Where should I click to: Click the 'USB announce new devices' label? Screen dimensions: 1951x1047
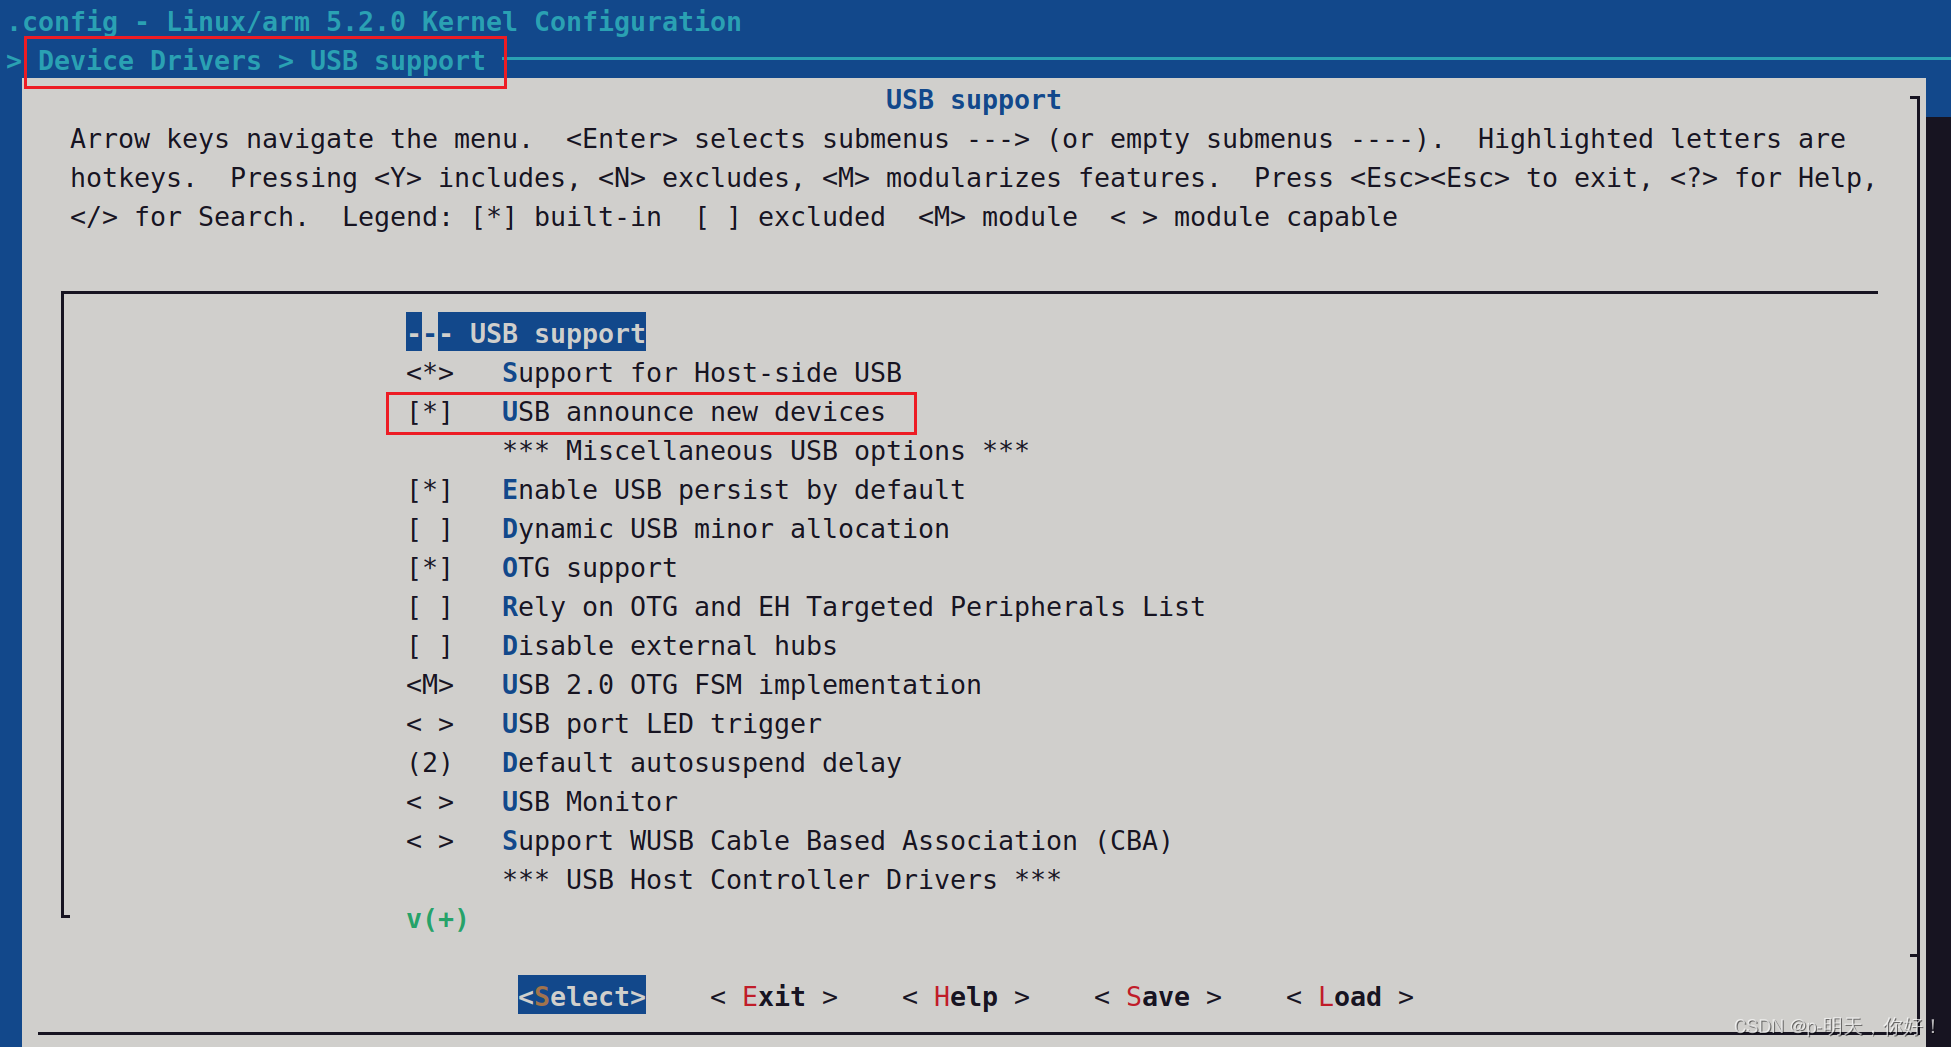(x=694, y=412)
